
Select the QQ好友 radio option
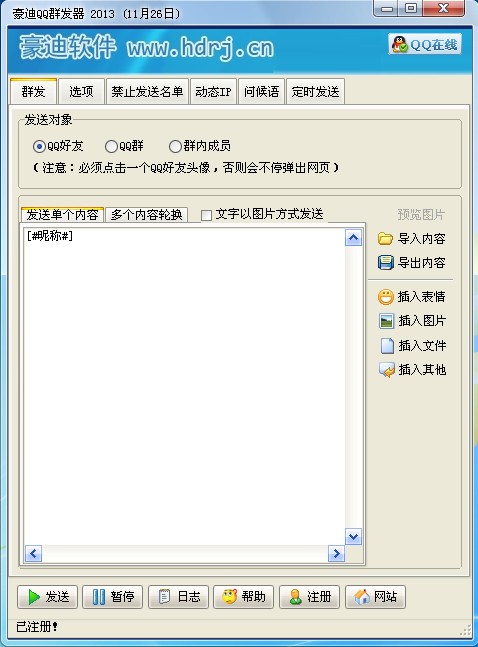pos(39,146)
